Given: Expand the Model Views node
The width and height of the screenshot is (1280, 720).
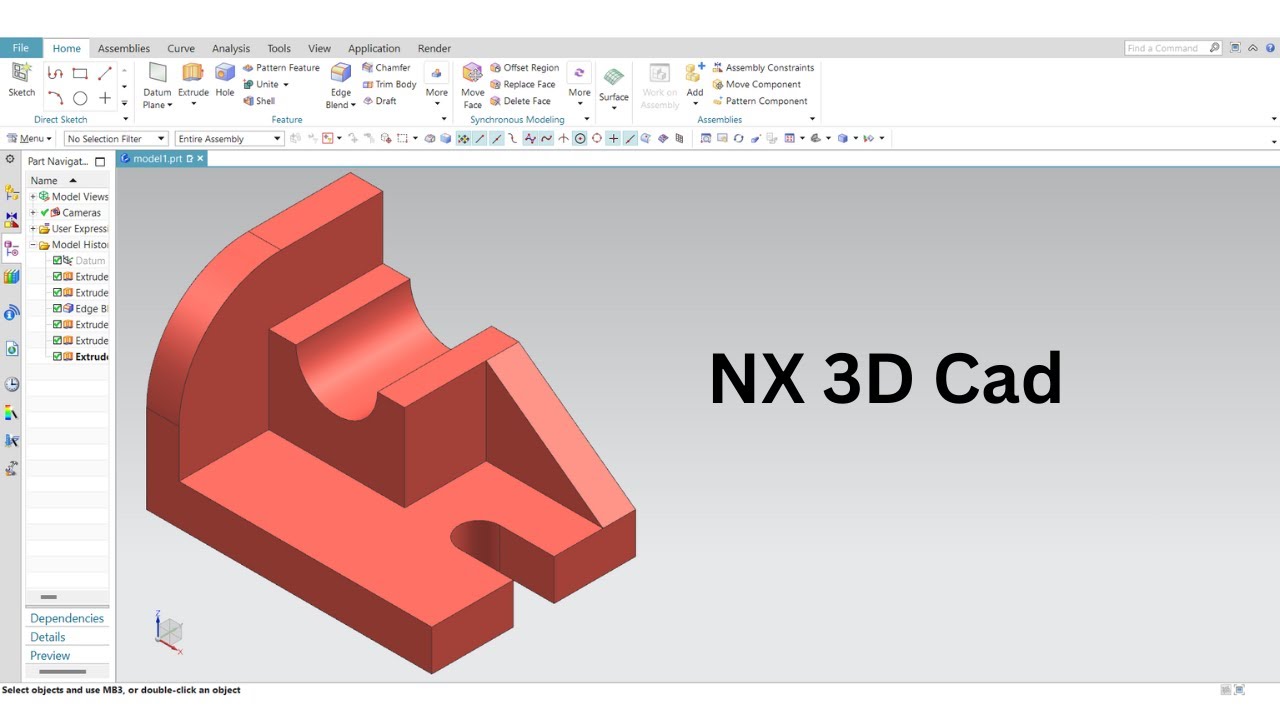Looking at the screenshot, I should pyautogui.click(x=33, y=196).
